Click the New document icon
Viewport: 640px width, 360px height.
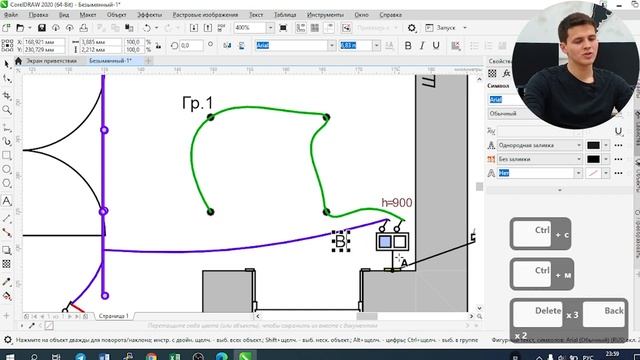point(6,28)
